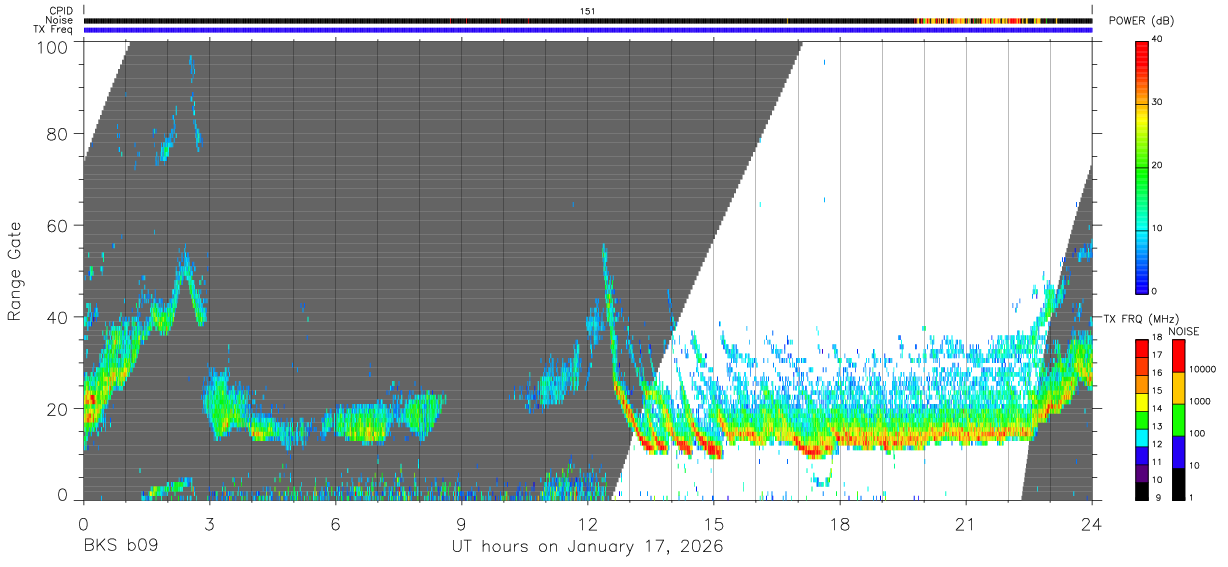Click the red 10000 segment of NOISE scale
Viewport: 1228px width, 567px height.
(1178, 356)
